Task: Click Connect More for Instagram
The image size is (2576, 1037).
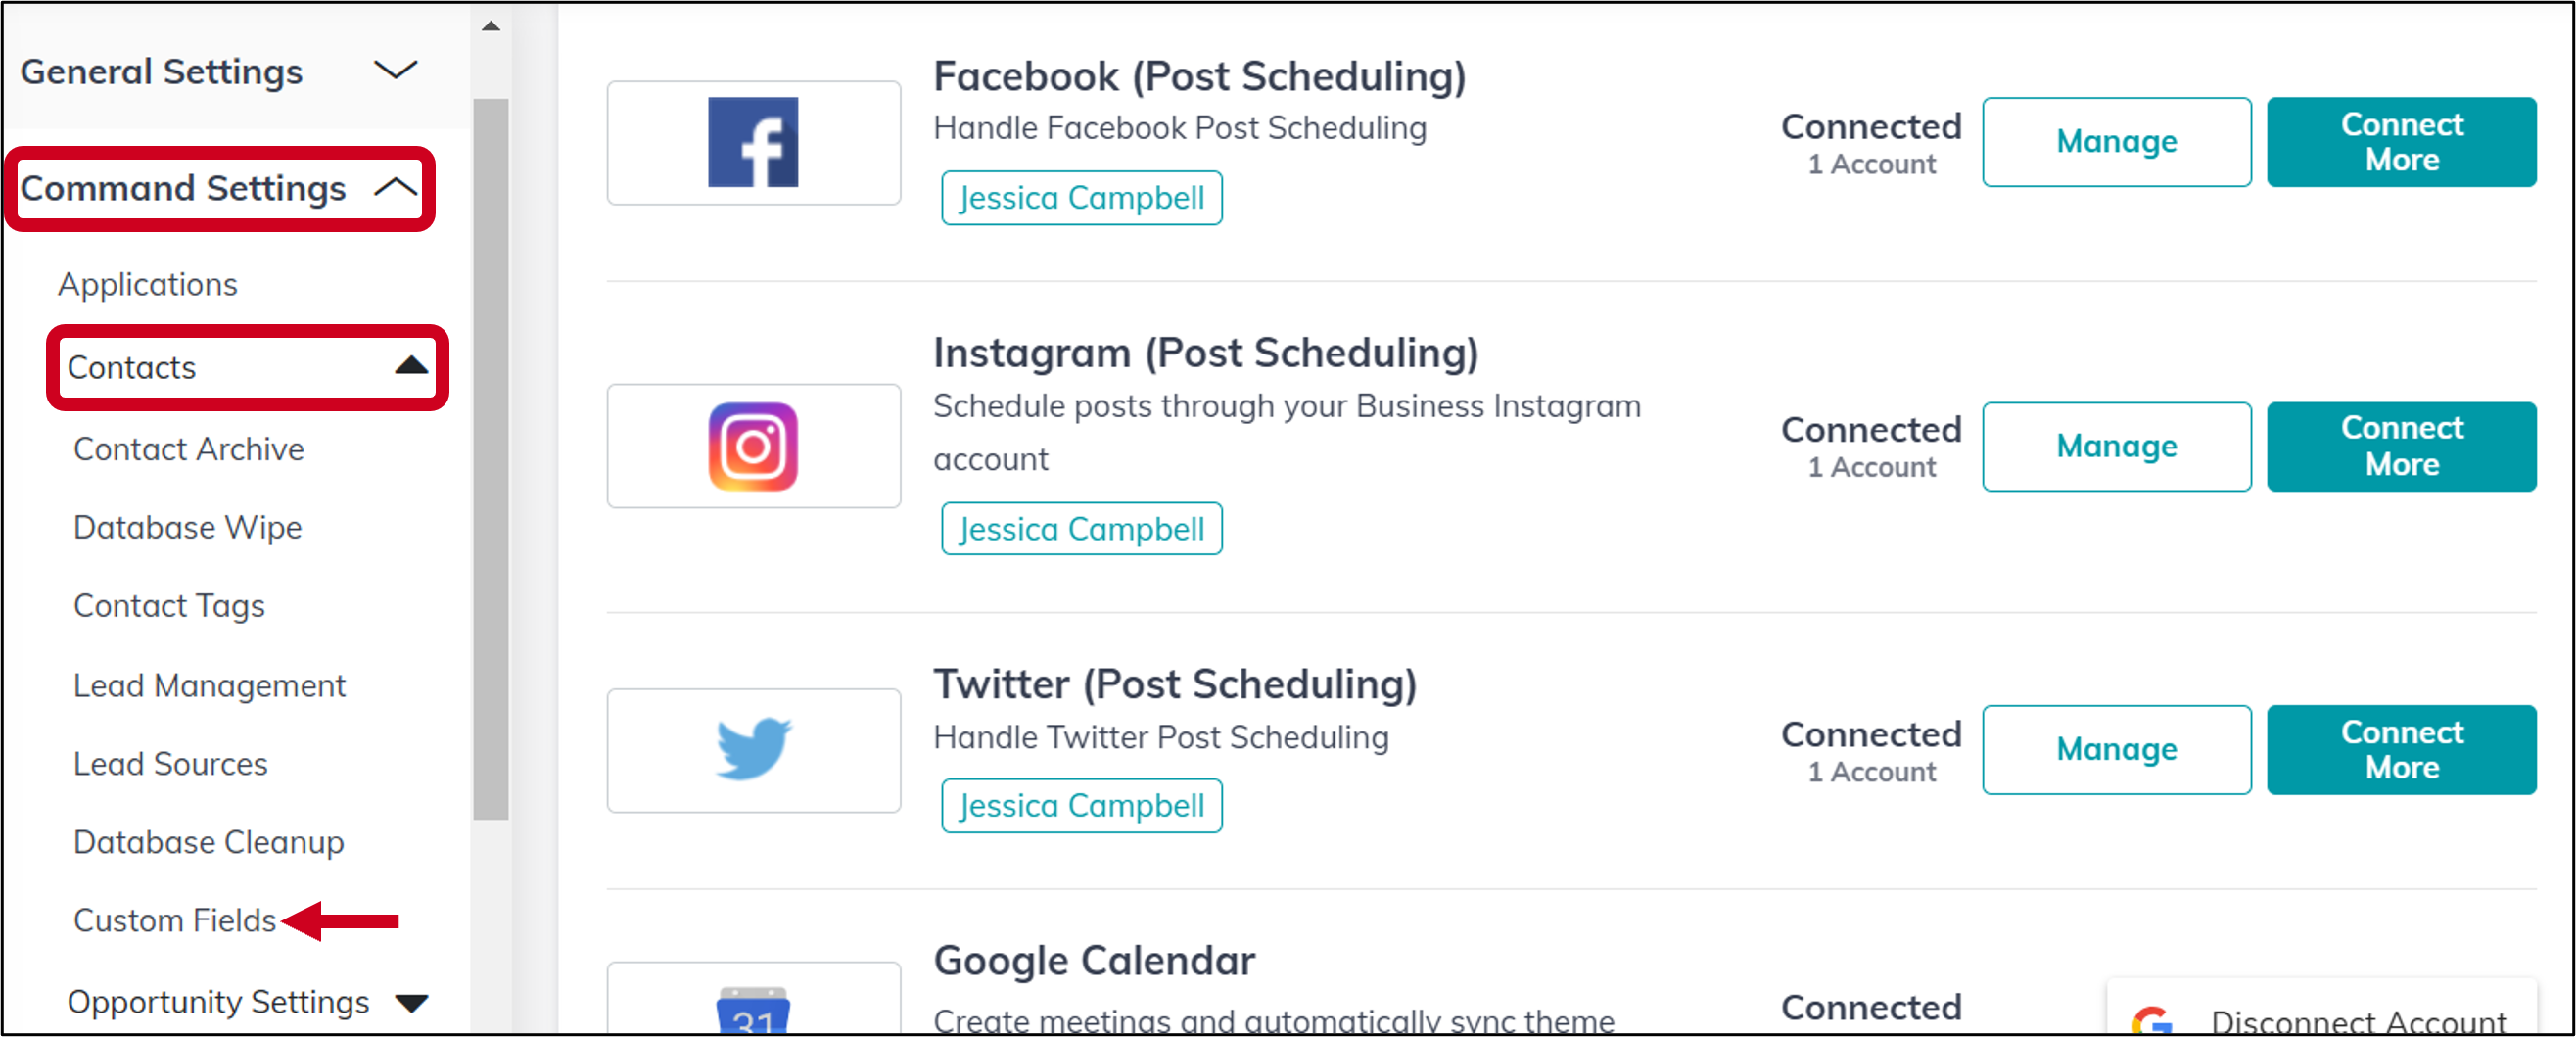Action: [2402, 446]
